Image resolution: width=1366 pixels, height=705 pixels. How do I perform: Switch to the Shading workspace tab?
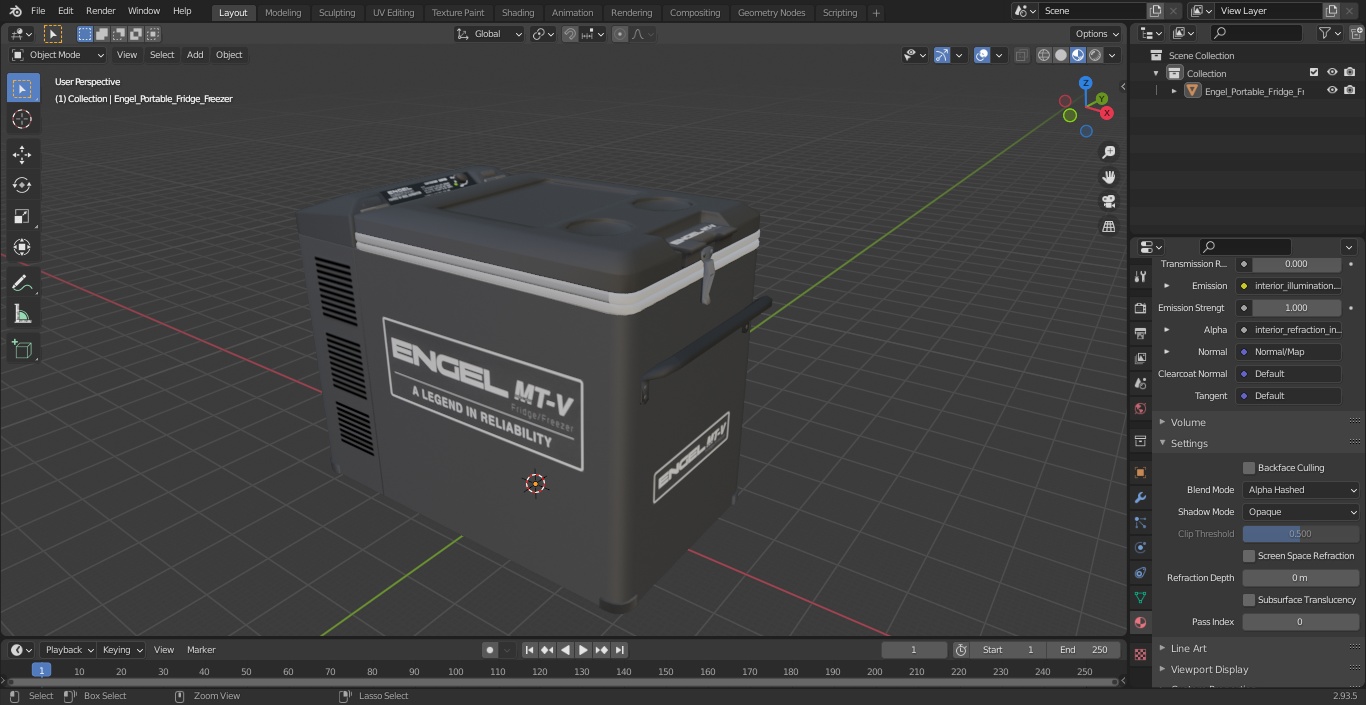(x=518, y=12)
